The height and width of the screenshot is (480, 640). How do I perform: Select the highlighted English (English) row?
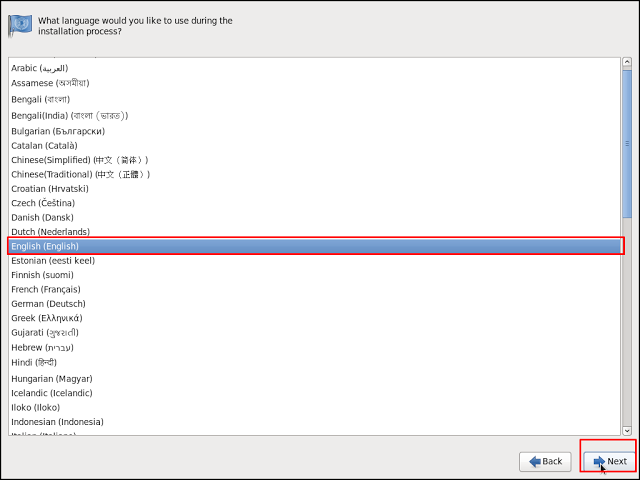[x=315, y=246]
